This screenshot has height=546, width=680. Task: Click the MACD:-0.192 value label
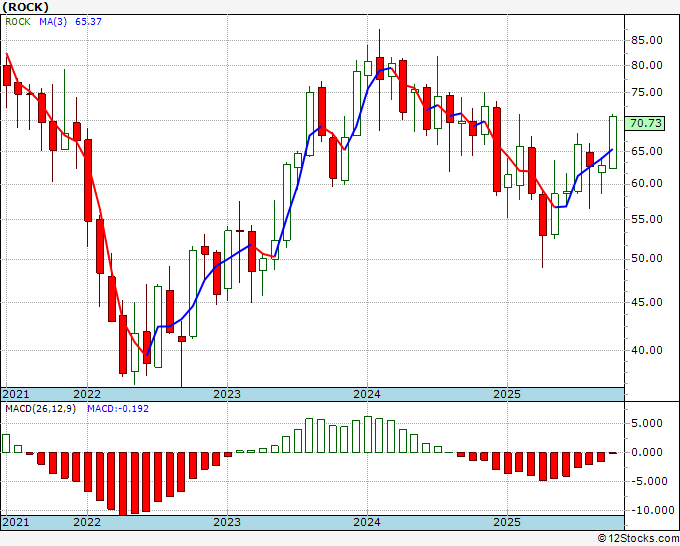pyautogui.click(x=118, y=409)
